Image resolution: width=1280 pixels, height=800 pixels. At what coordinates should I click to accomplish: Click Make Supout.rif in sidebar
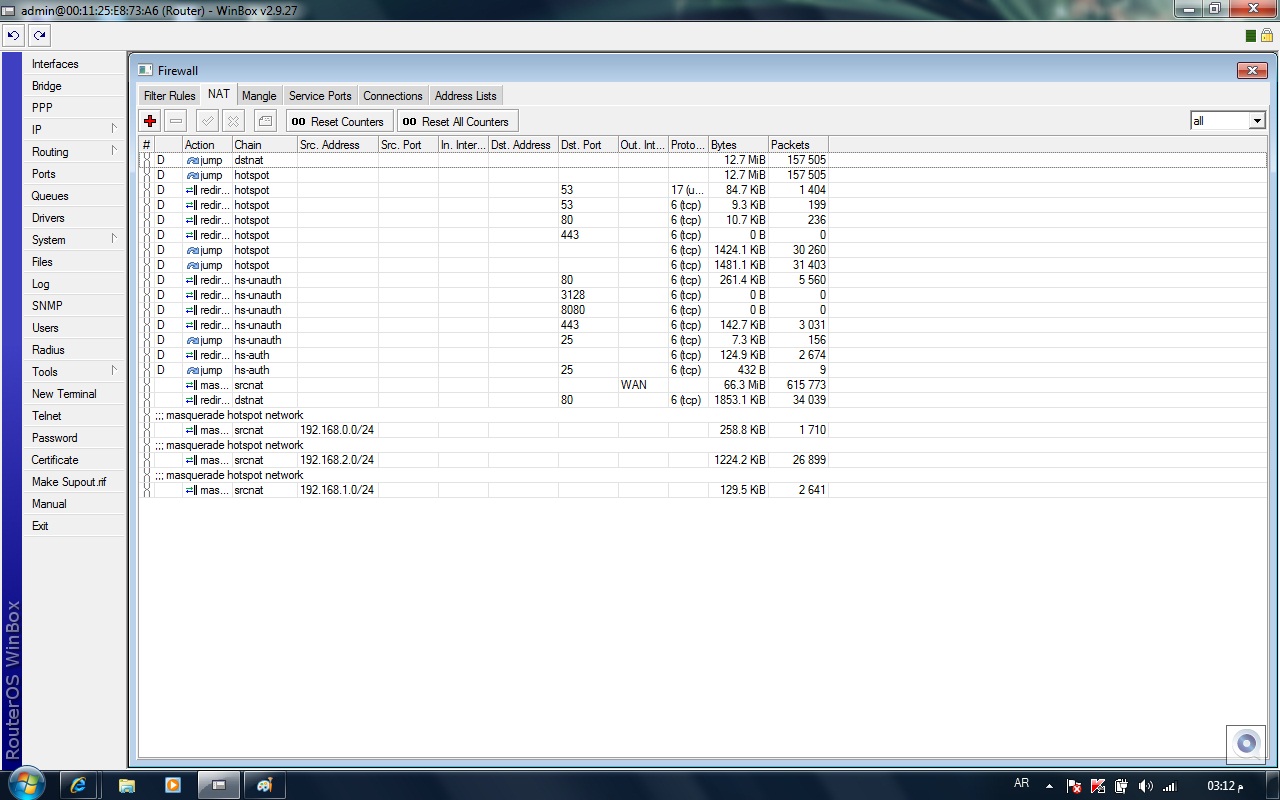(x=76, y=482)
